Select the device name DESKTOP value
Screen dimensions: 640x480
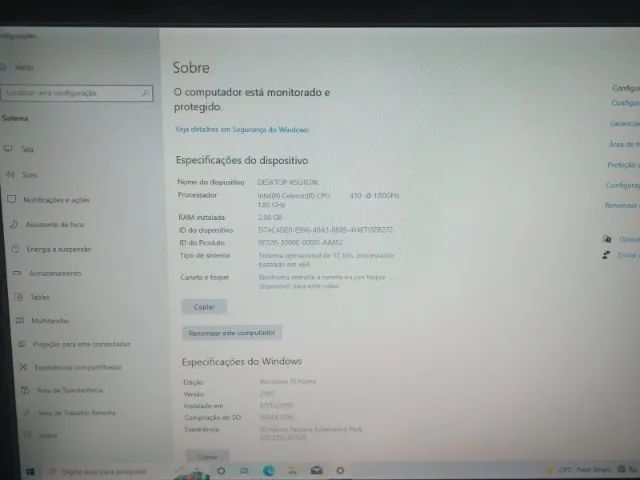pyautogui.click(x=288, y=182)
